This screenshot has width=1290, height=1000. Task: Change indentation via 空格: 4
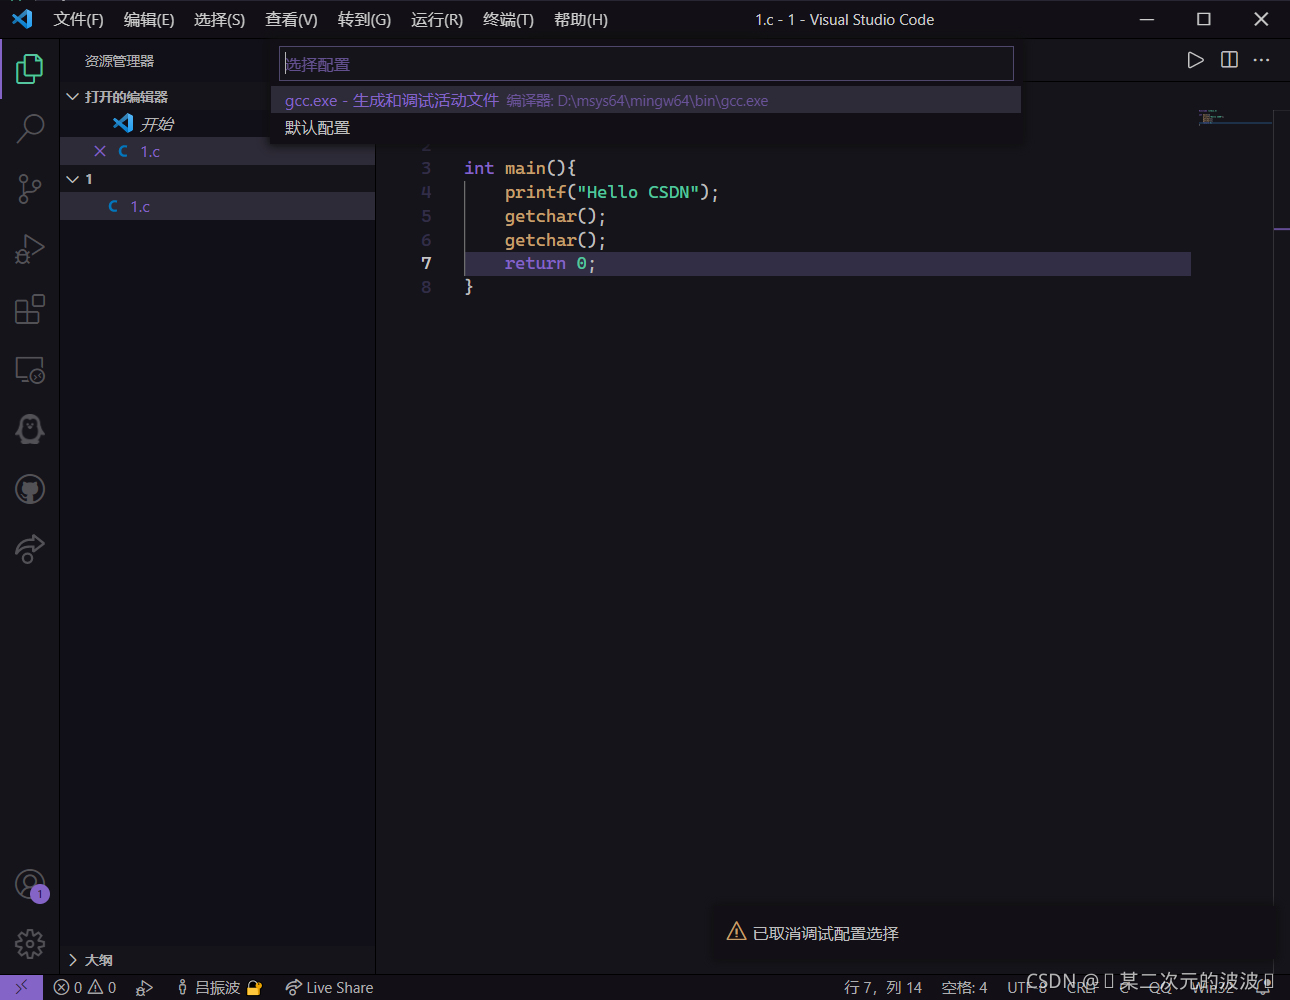[x=964, y=988]
